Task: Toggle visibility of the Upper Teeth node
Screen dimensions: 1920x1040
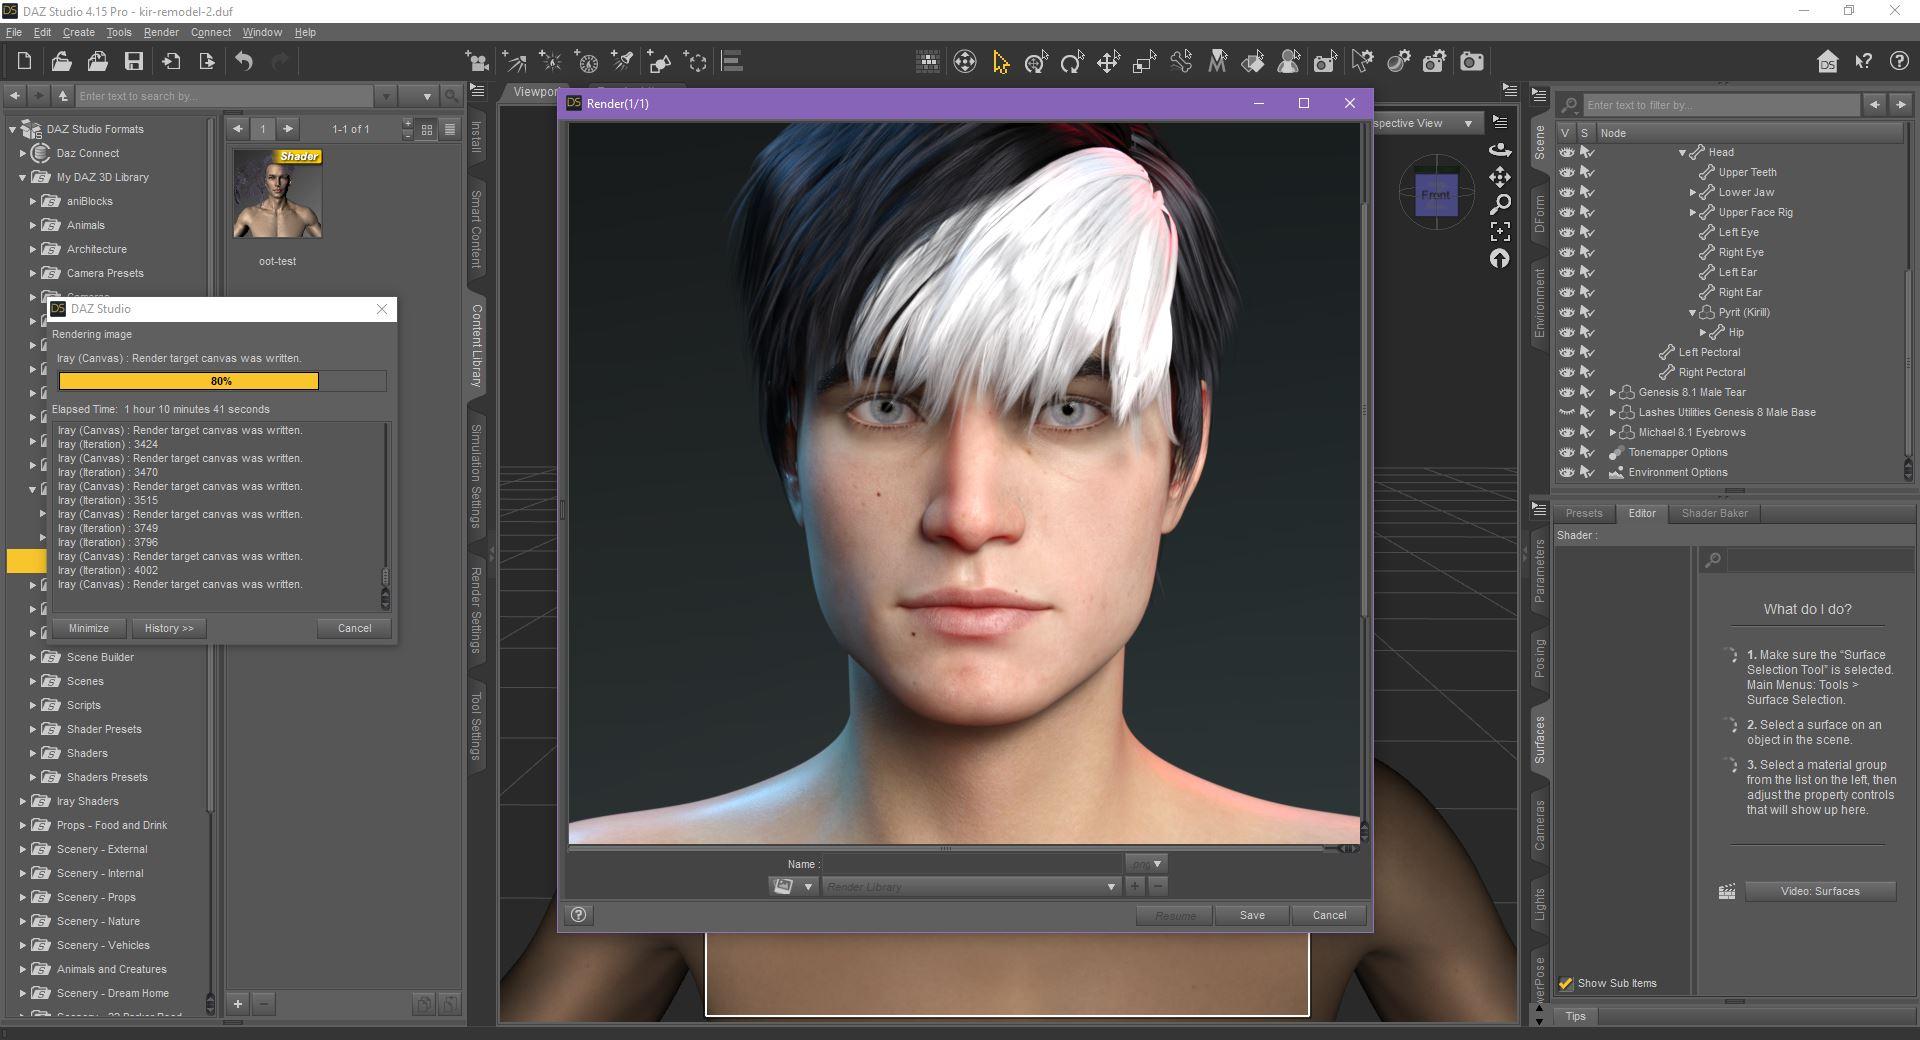Action: click(1566, 172)
